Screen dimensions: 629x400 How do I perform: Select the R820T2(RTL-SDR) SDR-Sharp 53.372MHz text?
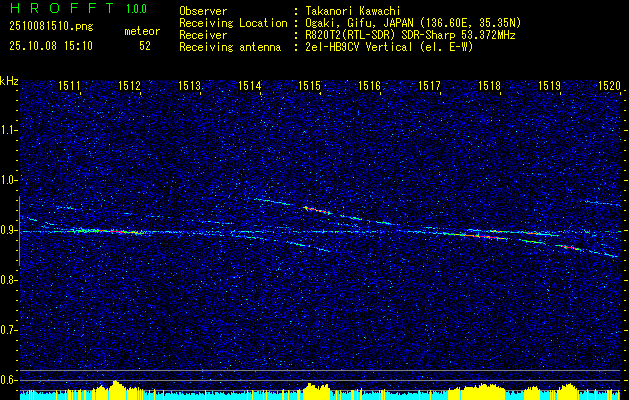(410, 35)
